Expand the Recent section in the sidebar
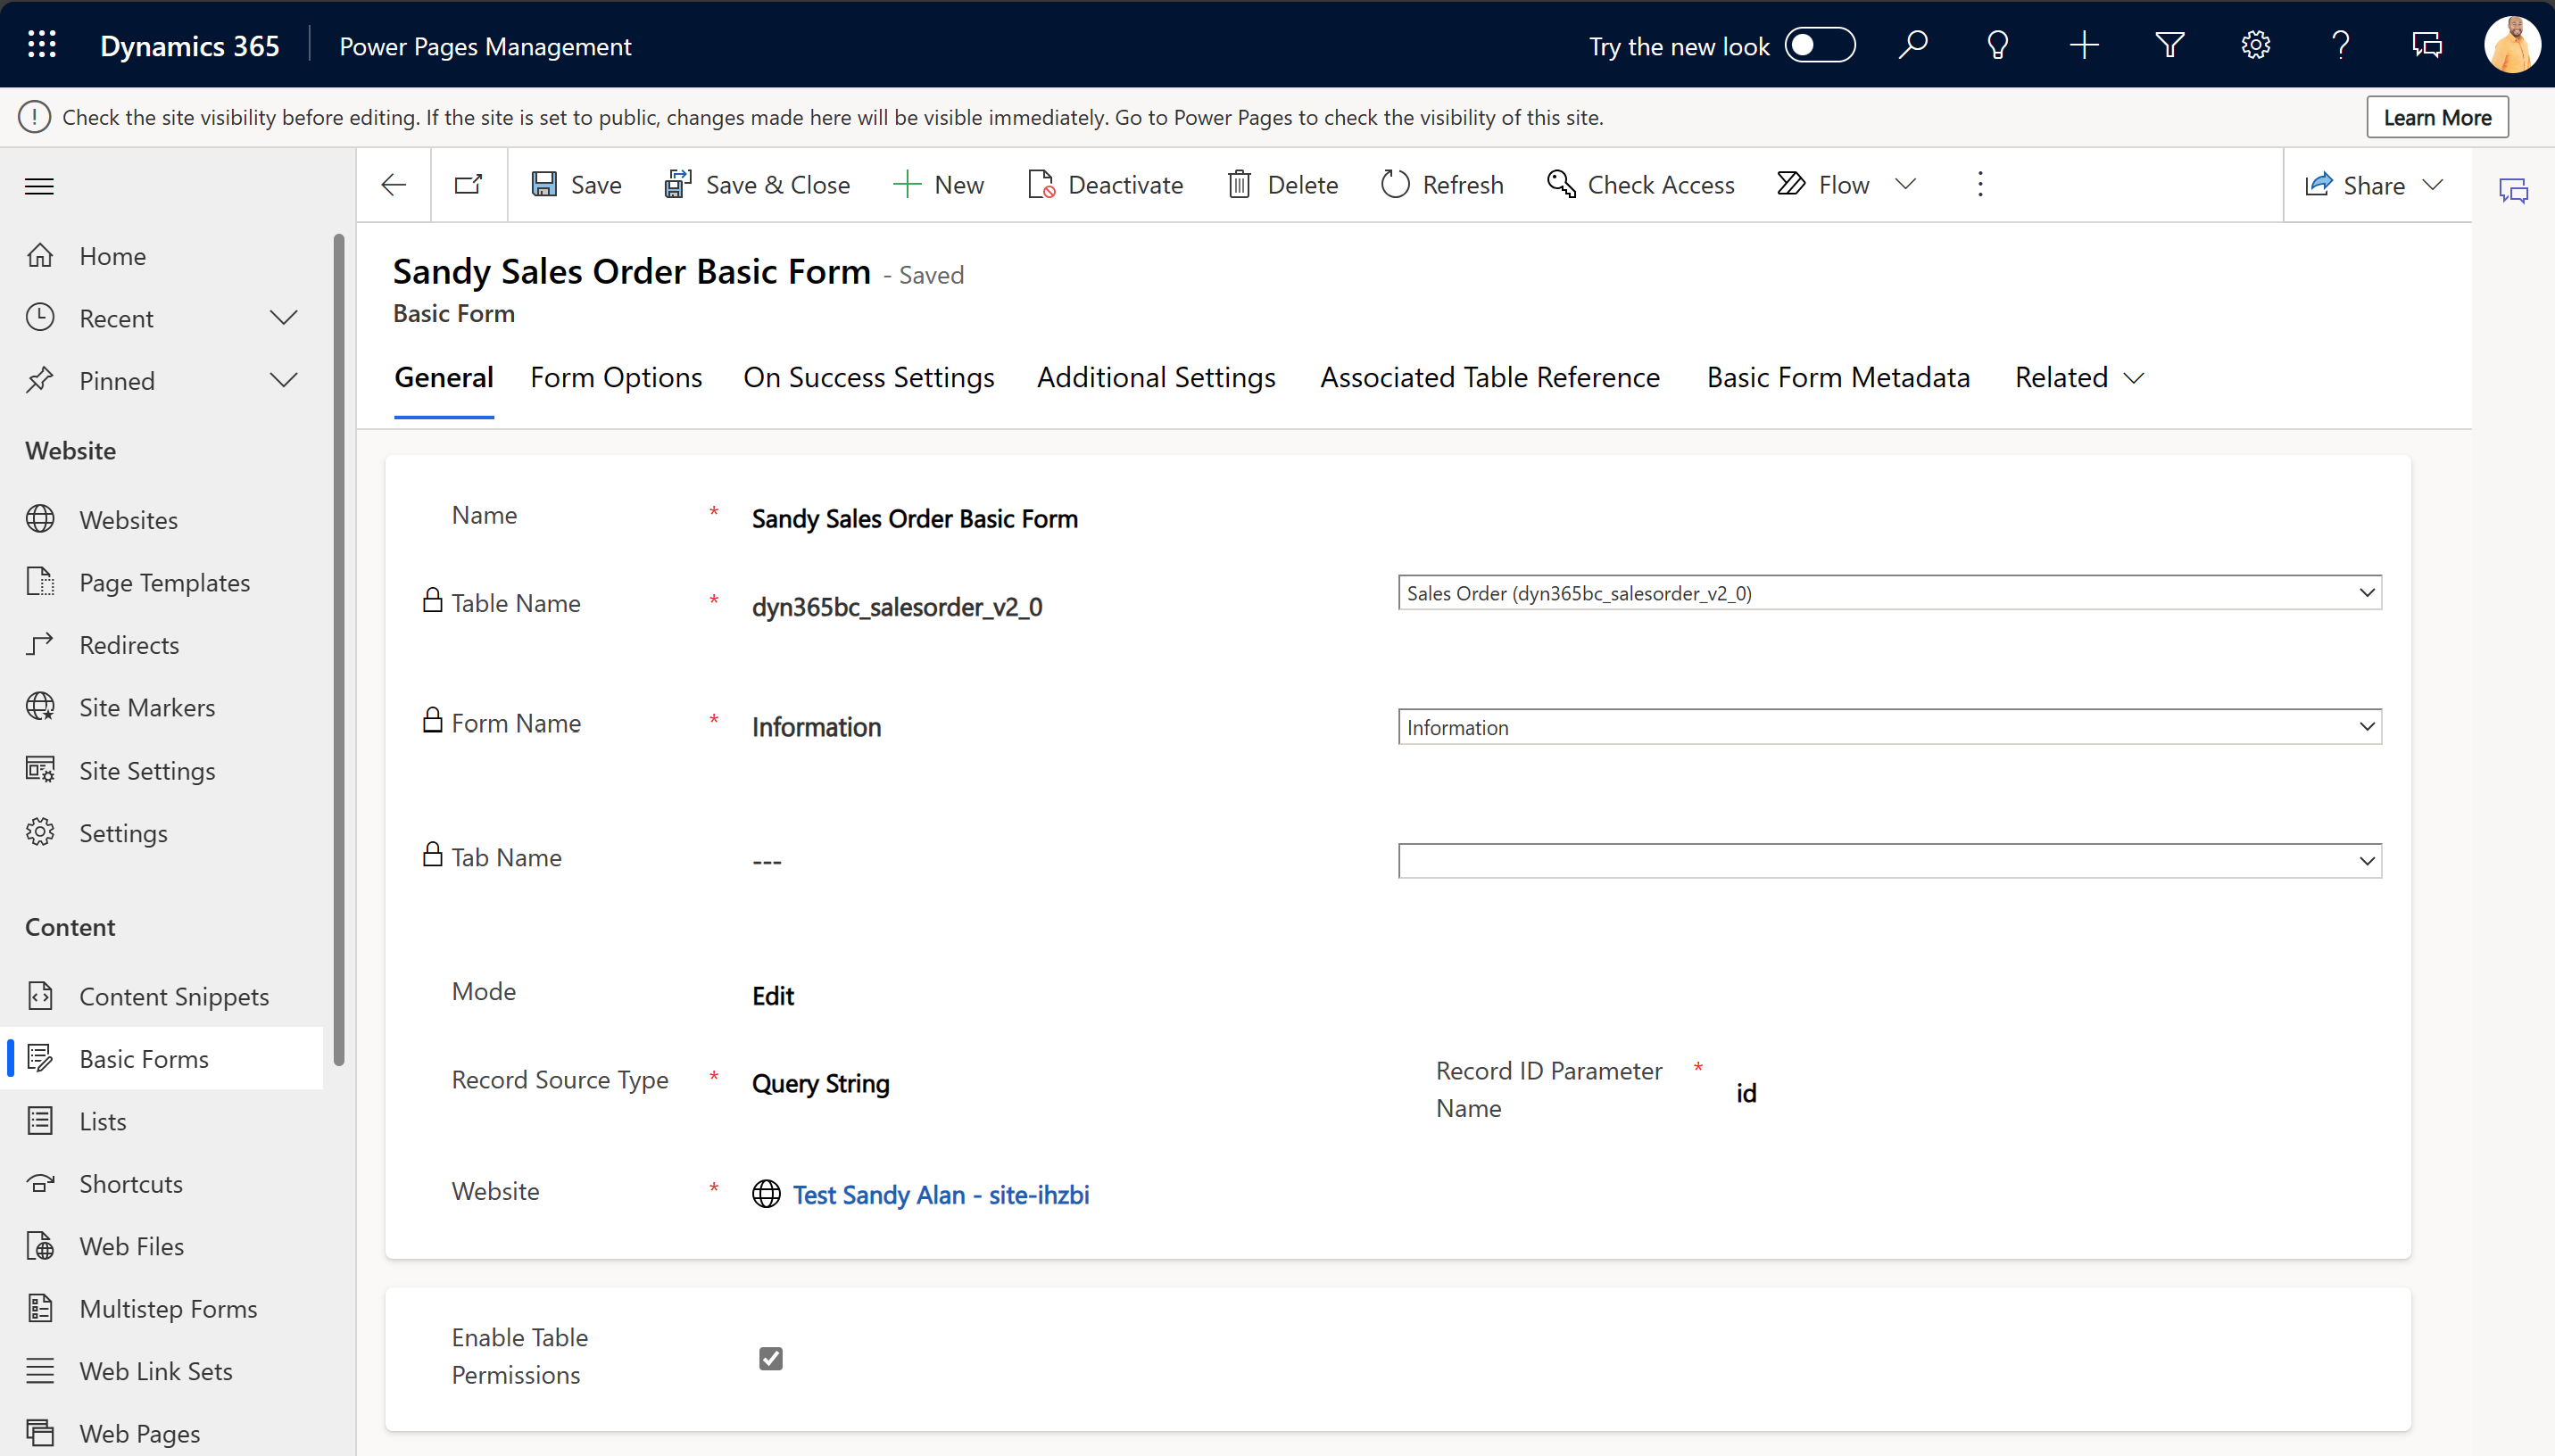The width and height of the screenshot is (2555, 1456). click(x=284, y=318)
